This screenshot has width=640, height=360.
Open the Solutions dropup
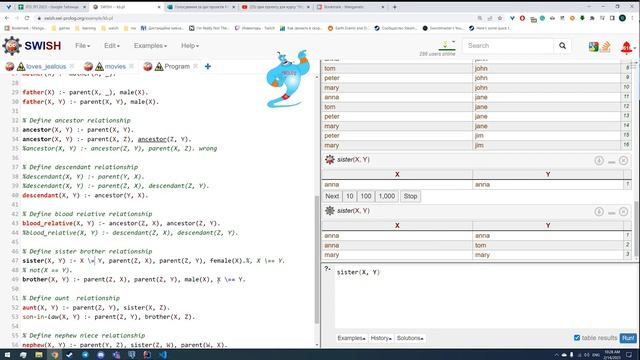click(410, 338)
